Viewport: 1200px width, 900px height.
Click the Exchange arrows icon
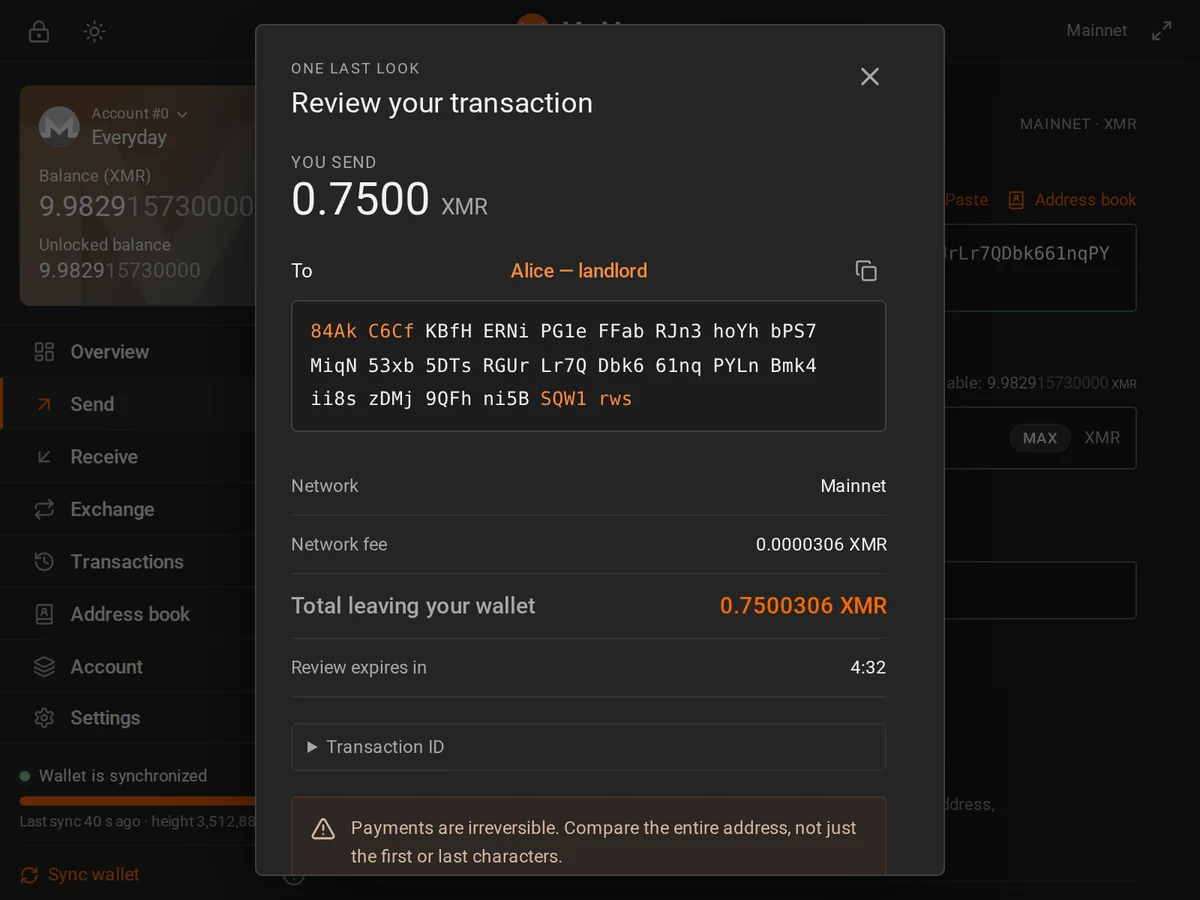pos(44,509)
